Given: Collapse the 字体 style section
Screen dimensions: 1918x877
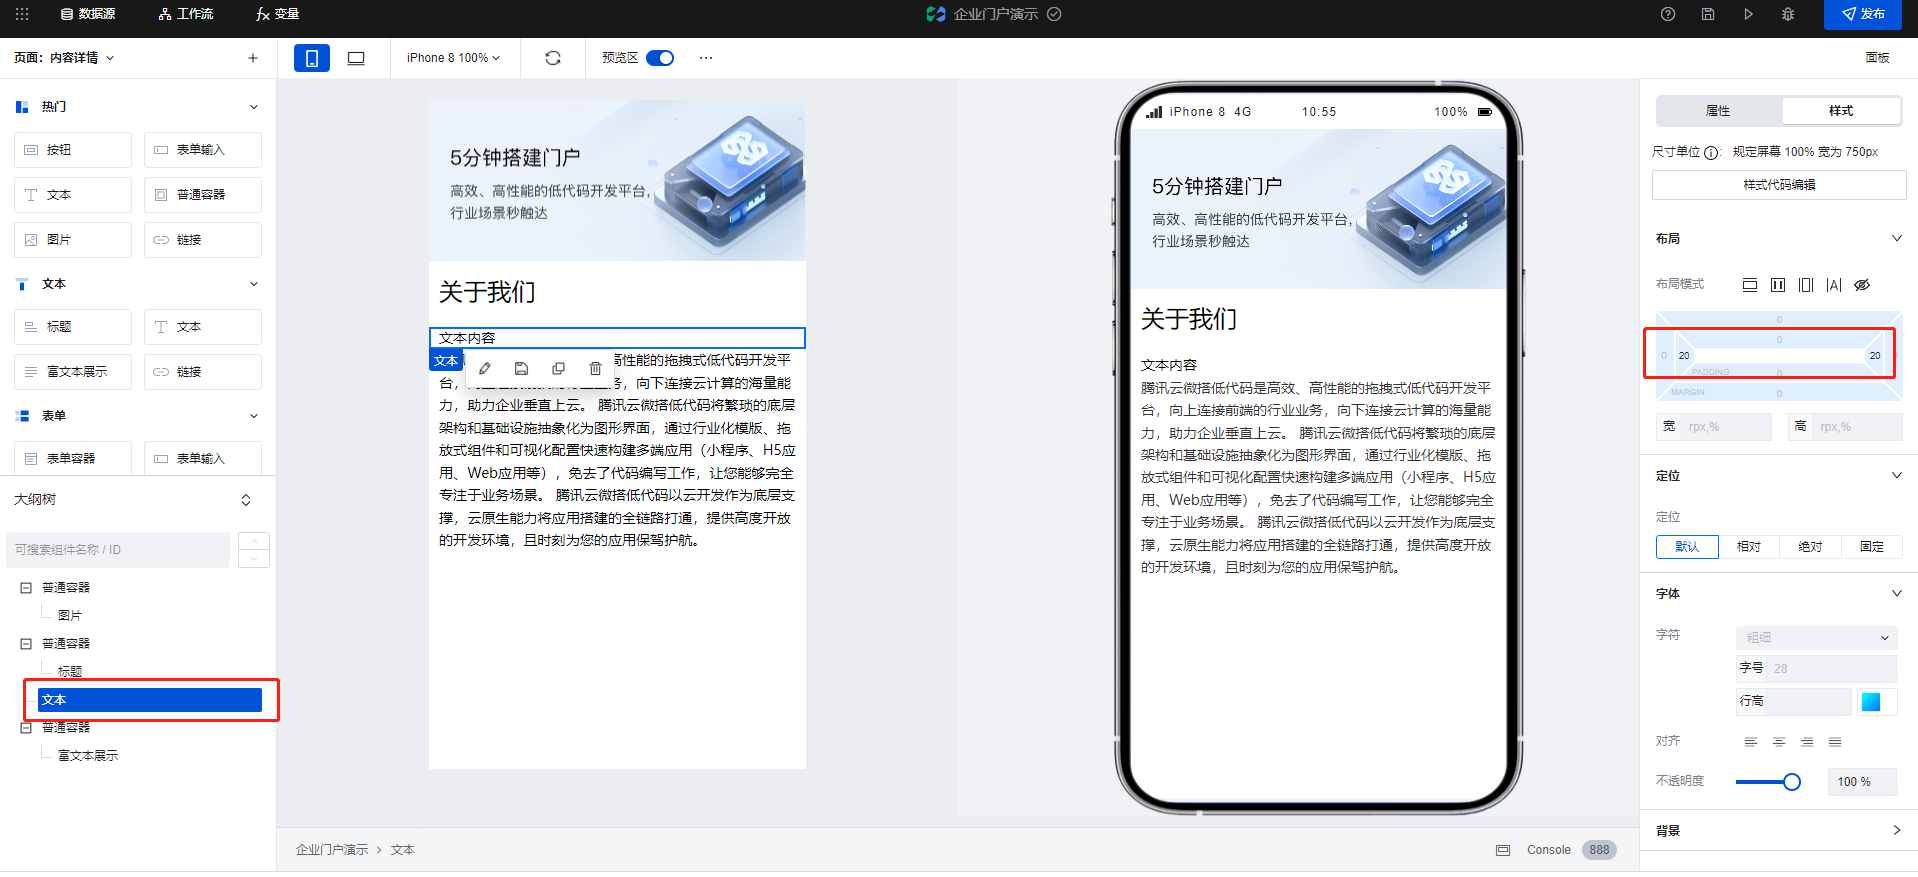Looking at the screenshot, I should point(1897,593).
